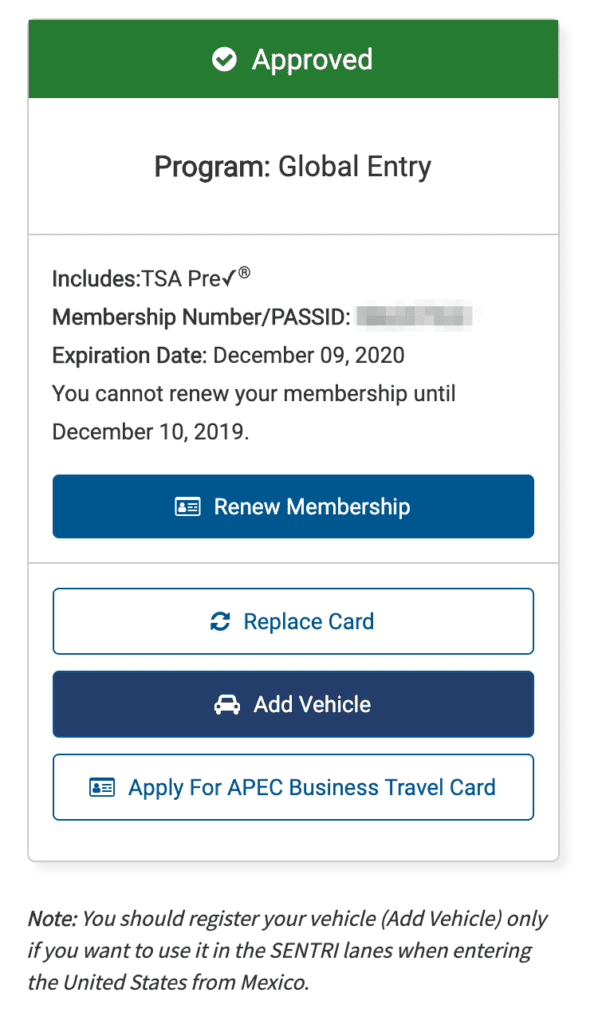Click the checkmark icon in the Approved banner
Image resolution: width=598 pixels, height=1024 pixels.
[219, 59]
